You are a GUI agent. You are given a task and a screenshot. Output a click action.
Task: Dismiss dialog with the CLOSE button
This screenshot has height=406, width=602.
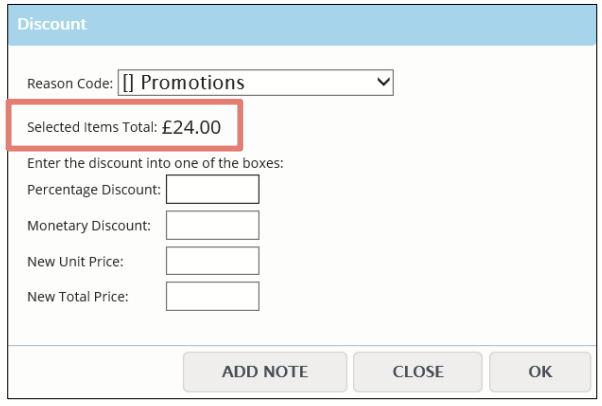point(418,372)
